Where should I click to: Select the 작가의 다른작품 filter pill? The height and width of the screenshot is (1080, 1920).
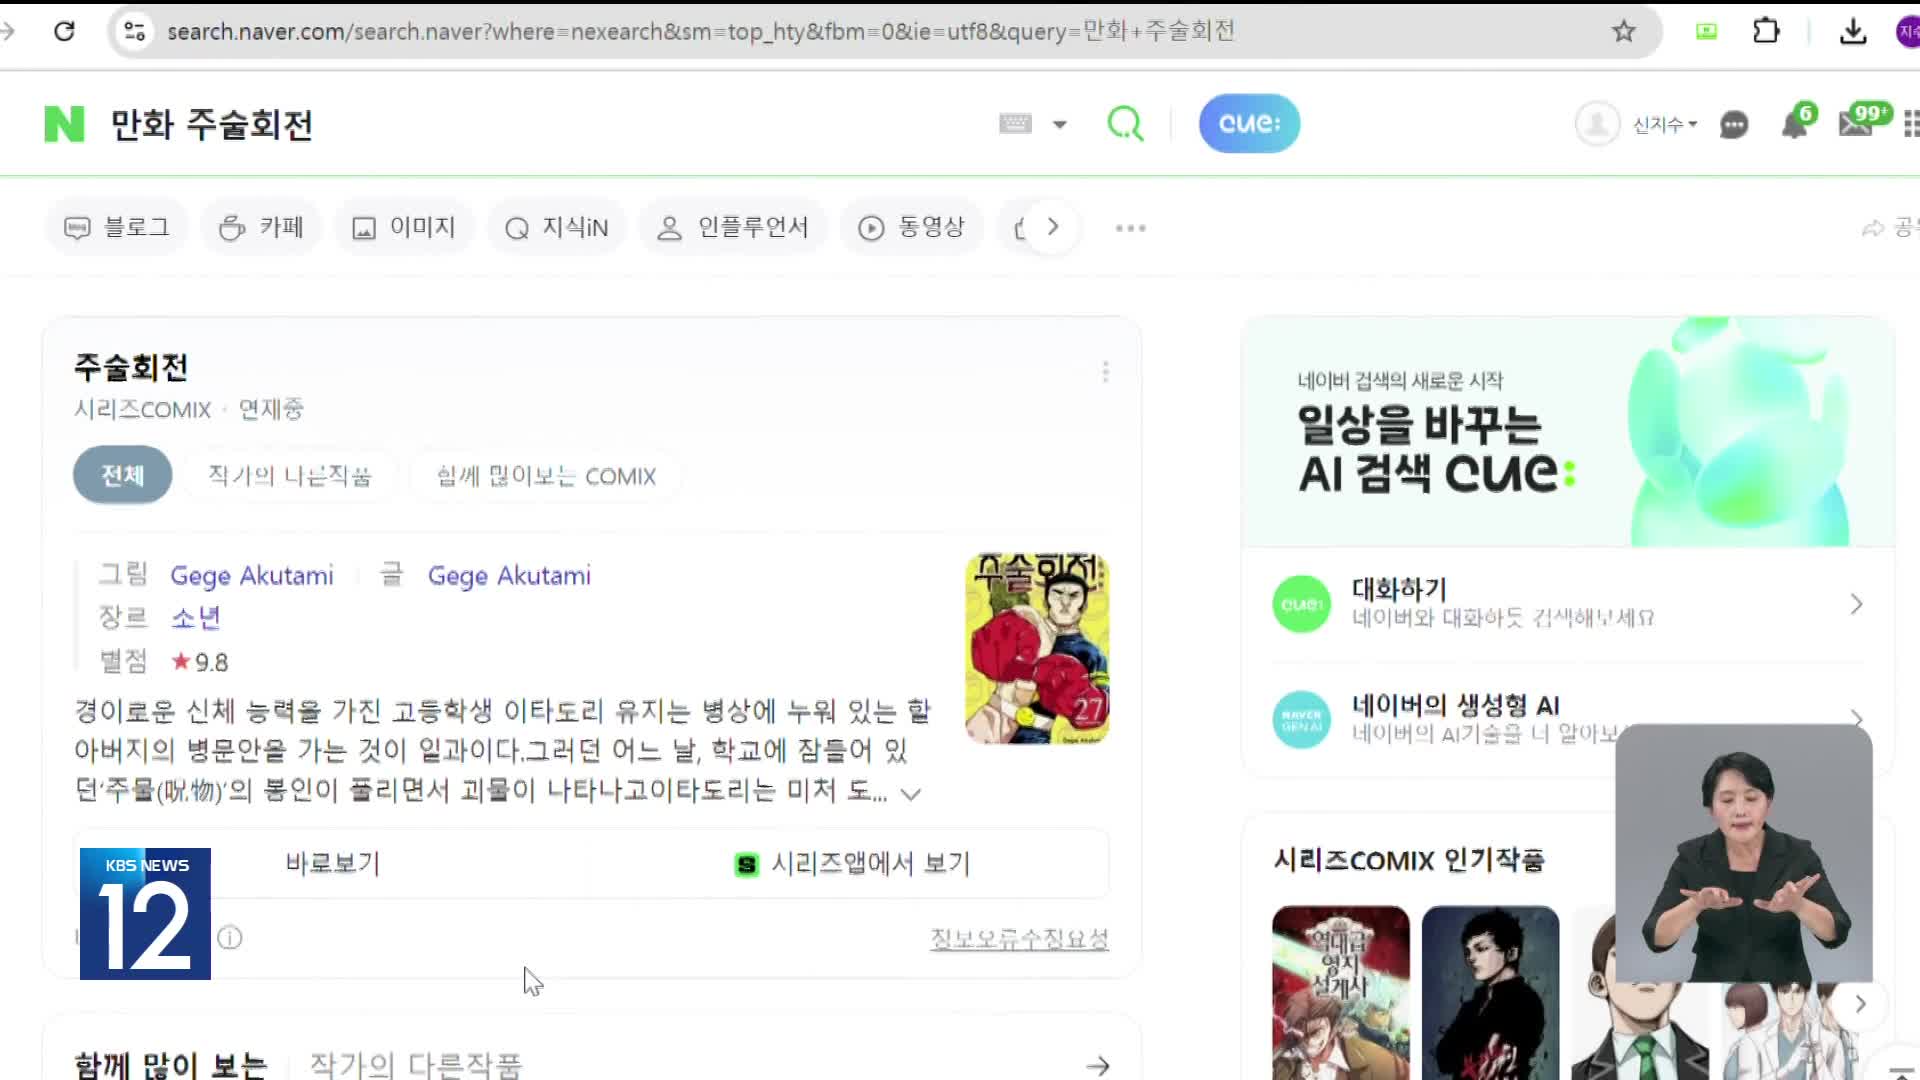[x=290, y=476]
